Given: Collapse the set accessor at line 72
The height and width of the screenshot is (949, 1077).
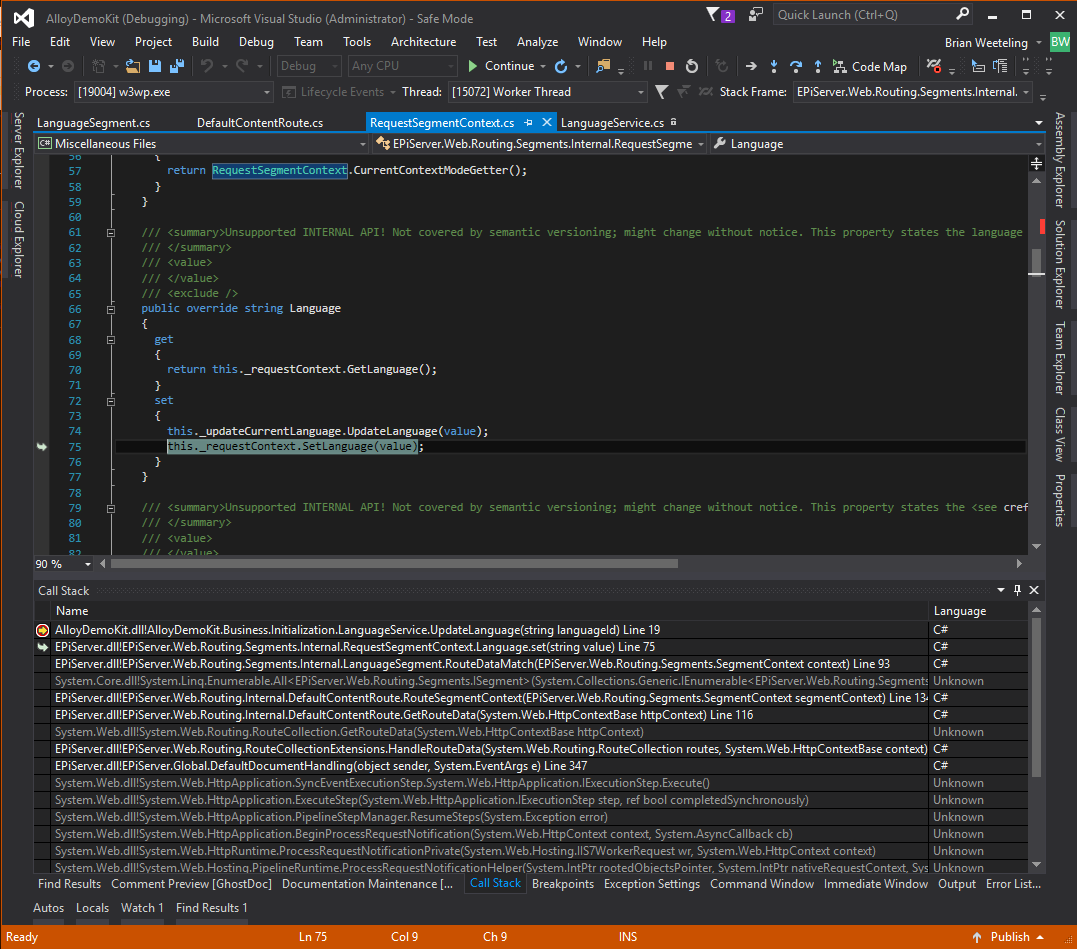Looking at the screenshot, I should [x=111, y=401].
